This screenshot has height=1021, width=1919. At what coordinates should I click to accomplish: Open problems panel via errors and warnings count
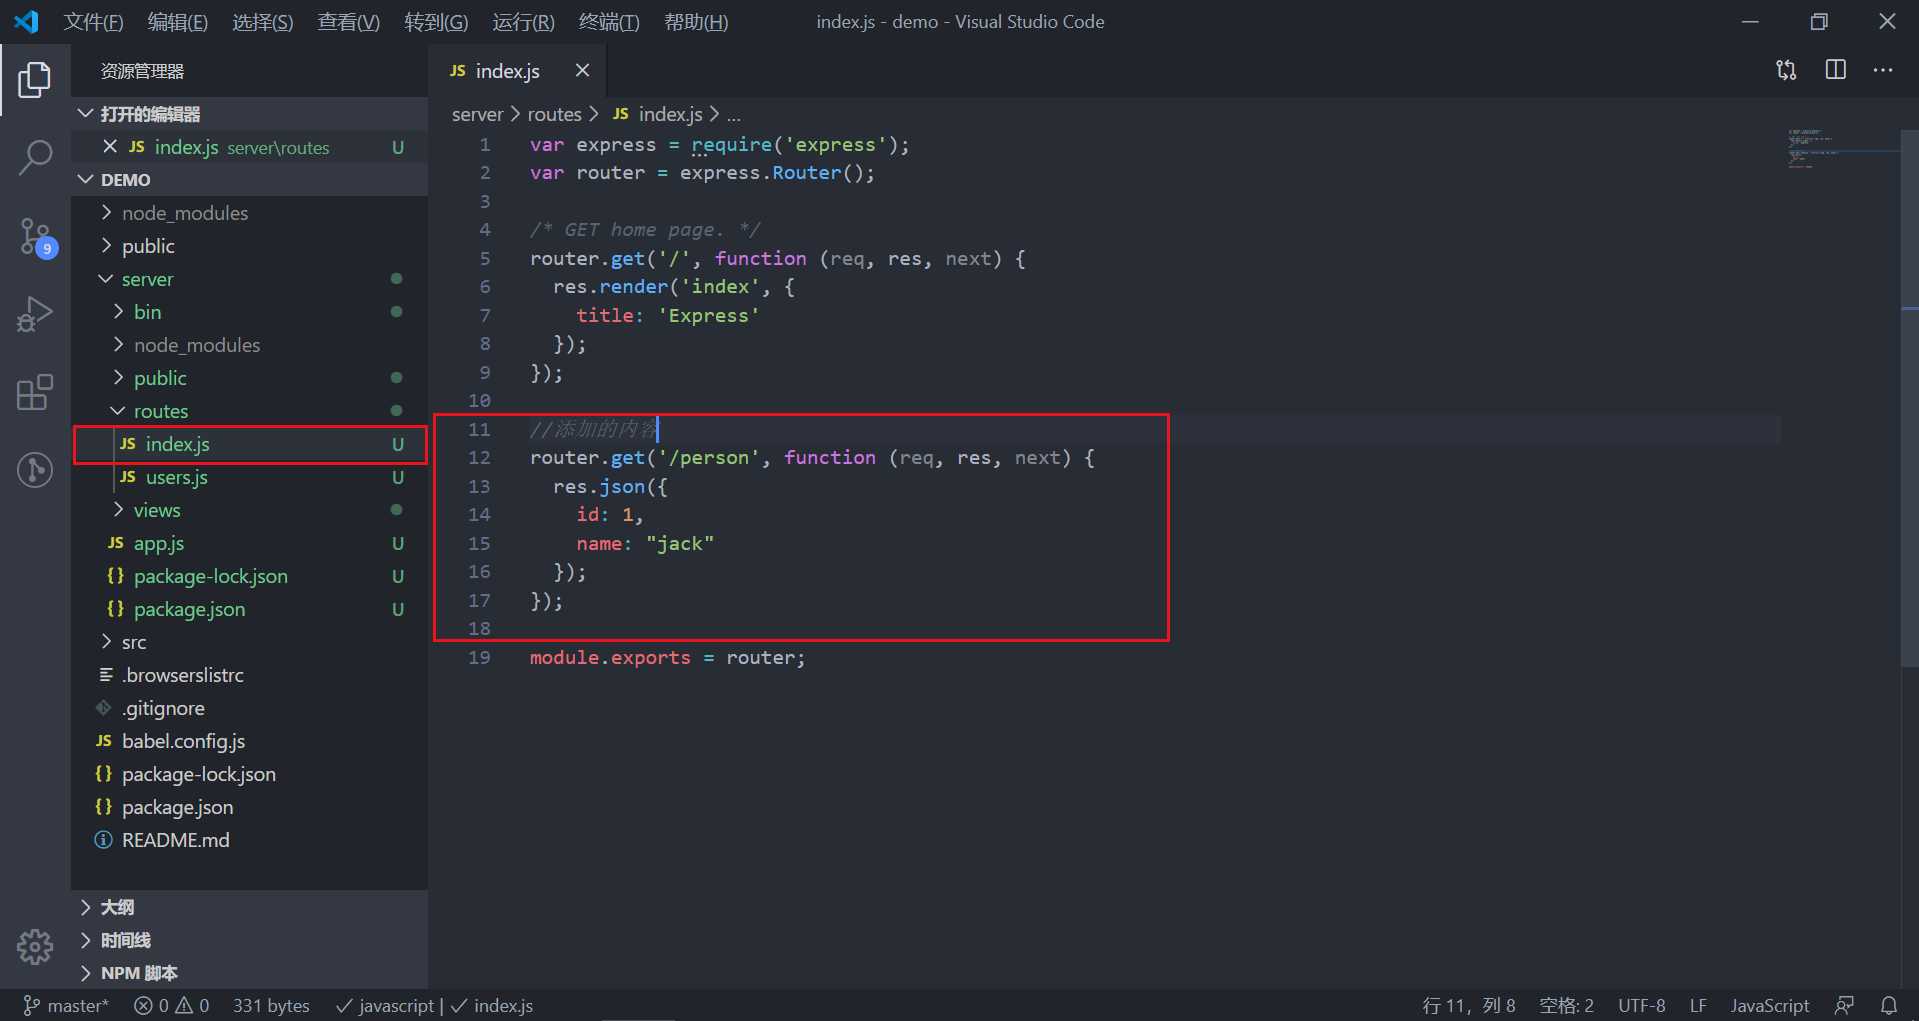click(172, 1005)
